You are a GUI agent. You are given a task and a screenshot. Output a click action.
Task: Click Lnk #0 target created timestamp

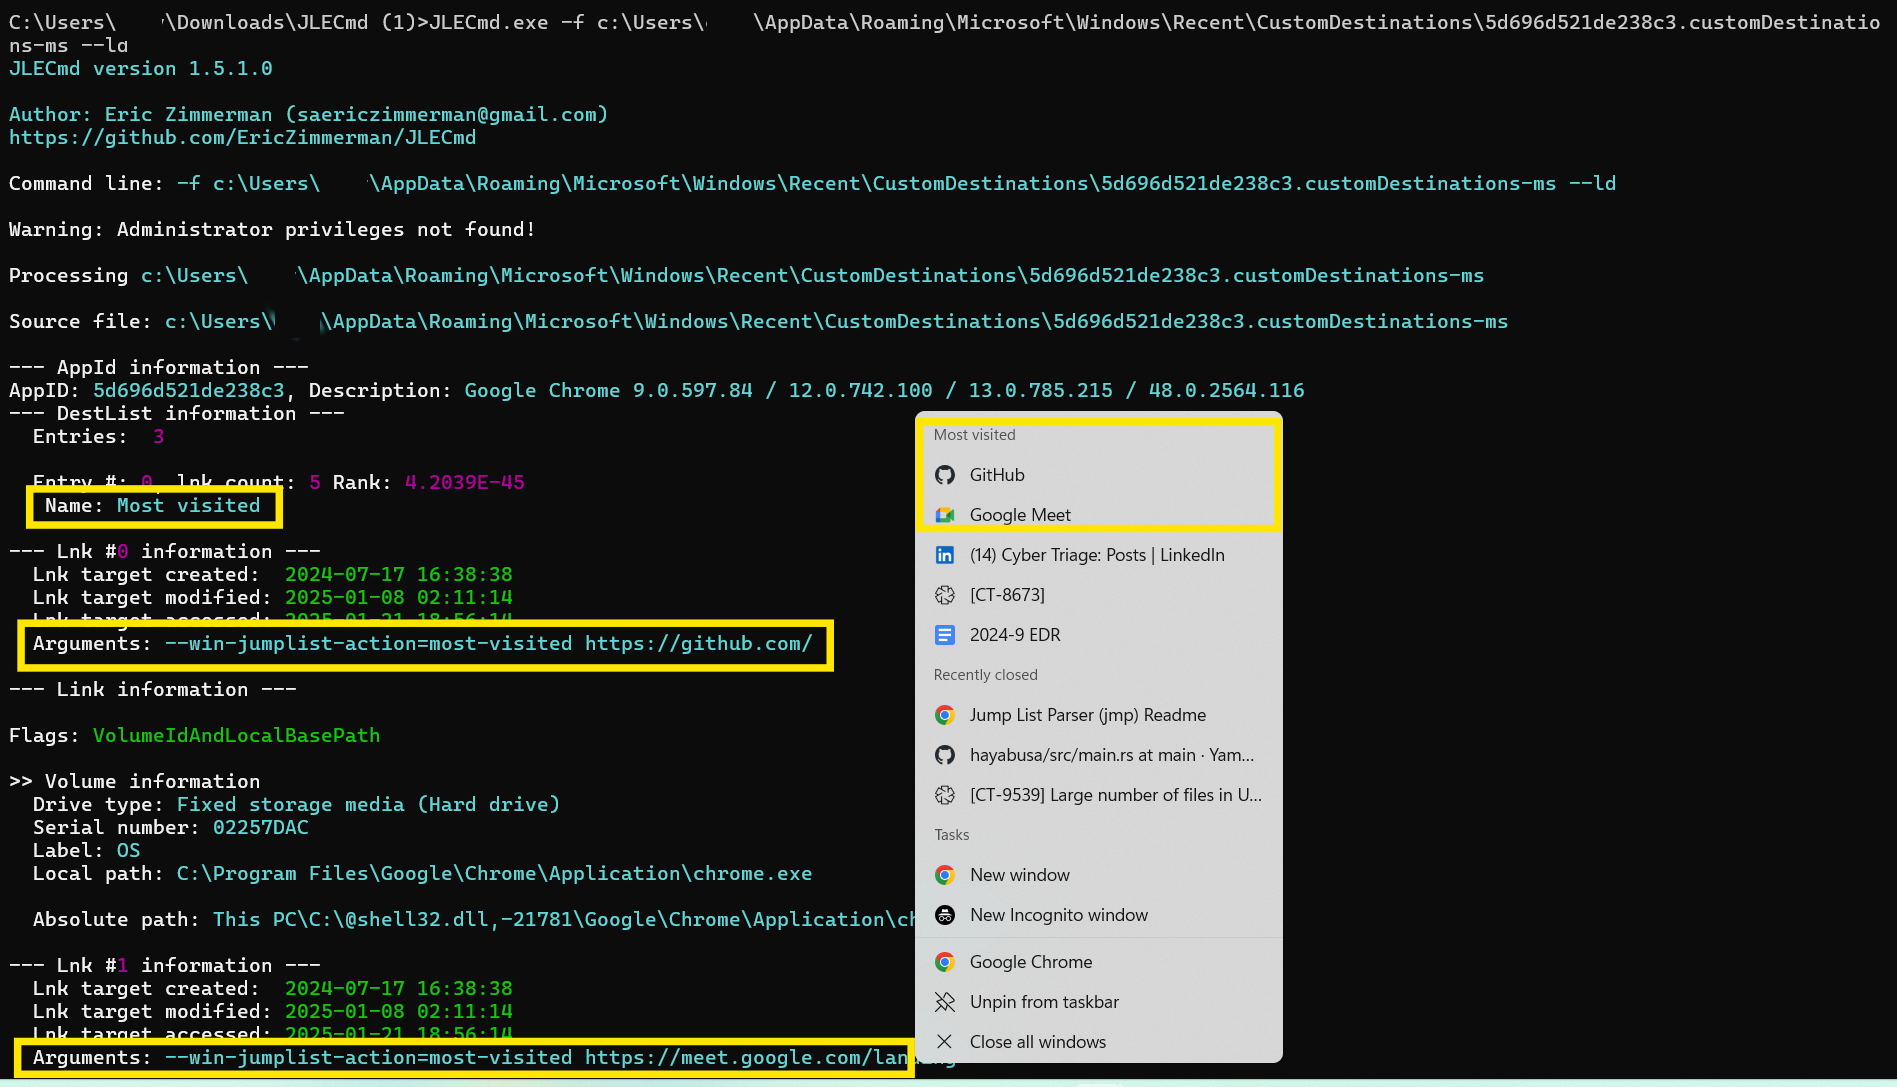pyautogui.click(x=399, y=574)
